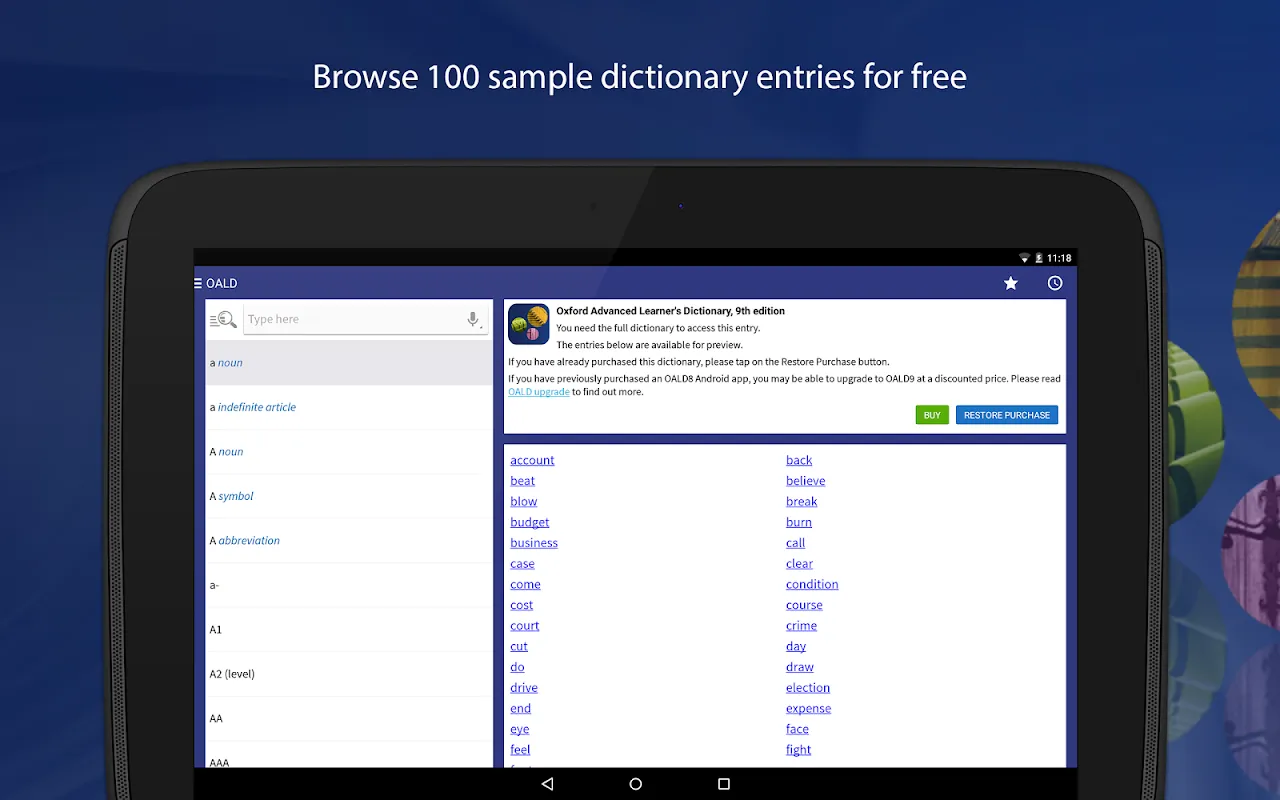This screenshot has width=1280, height=800.
Task: Open the OALD hamburger menu
Action: [x=198, y=284]
